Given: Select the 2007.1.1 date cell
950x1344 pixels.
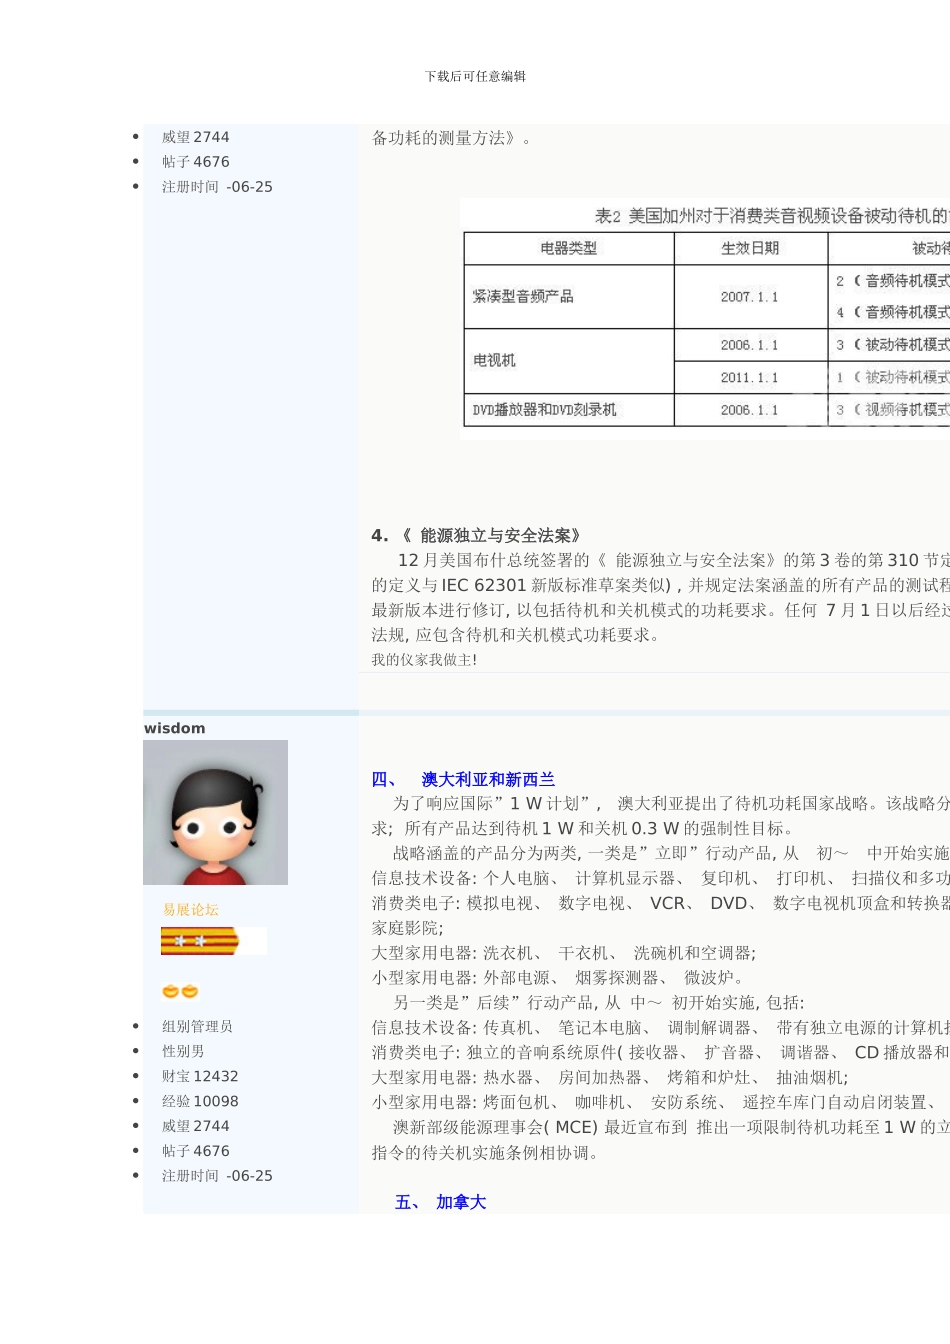Looking at the screenshot, I should click(x=750, y=296).
